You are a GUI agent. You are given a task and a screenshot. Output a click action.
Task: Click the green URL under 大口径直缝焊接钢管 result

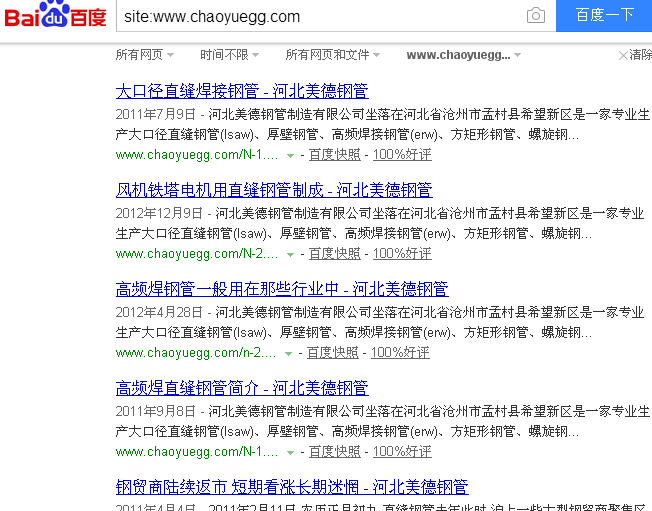coord(197,155)
